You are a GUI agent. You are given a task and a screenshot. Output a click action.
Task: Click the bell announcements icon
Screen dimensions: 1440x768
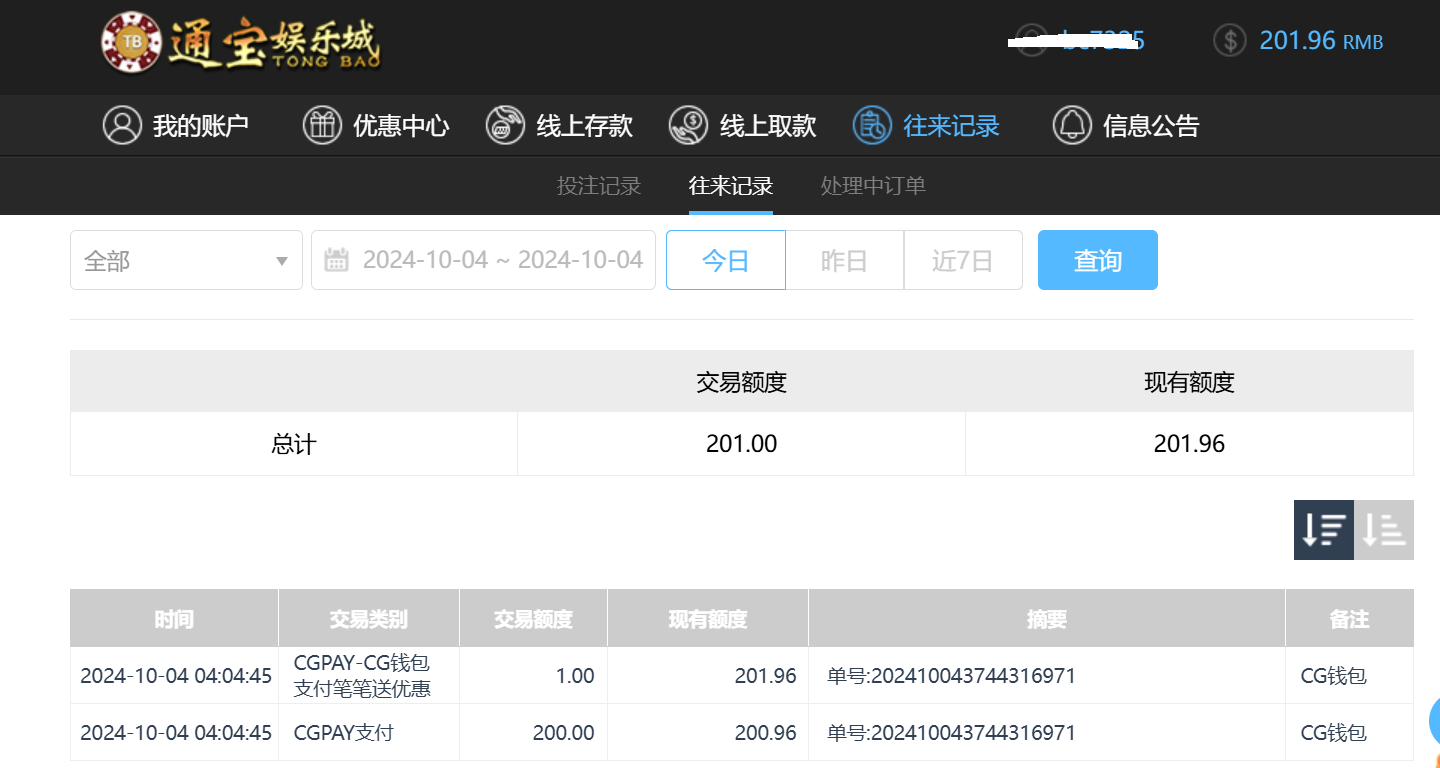[x=1072, y=126]
